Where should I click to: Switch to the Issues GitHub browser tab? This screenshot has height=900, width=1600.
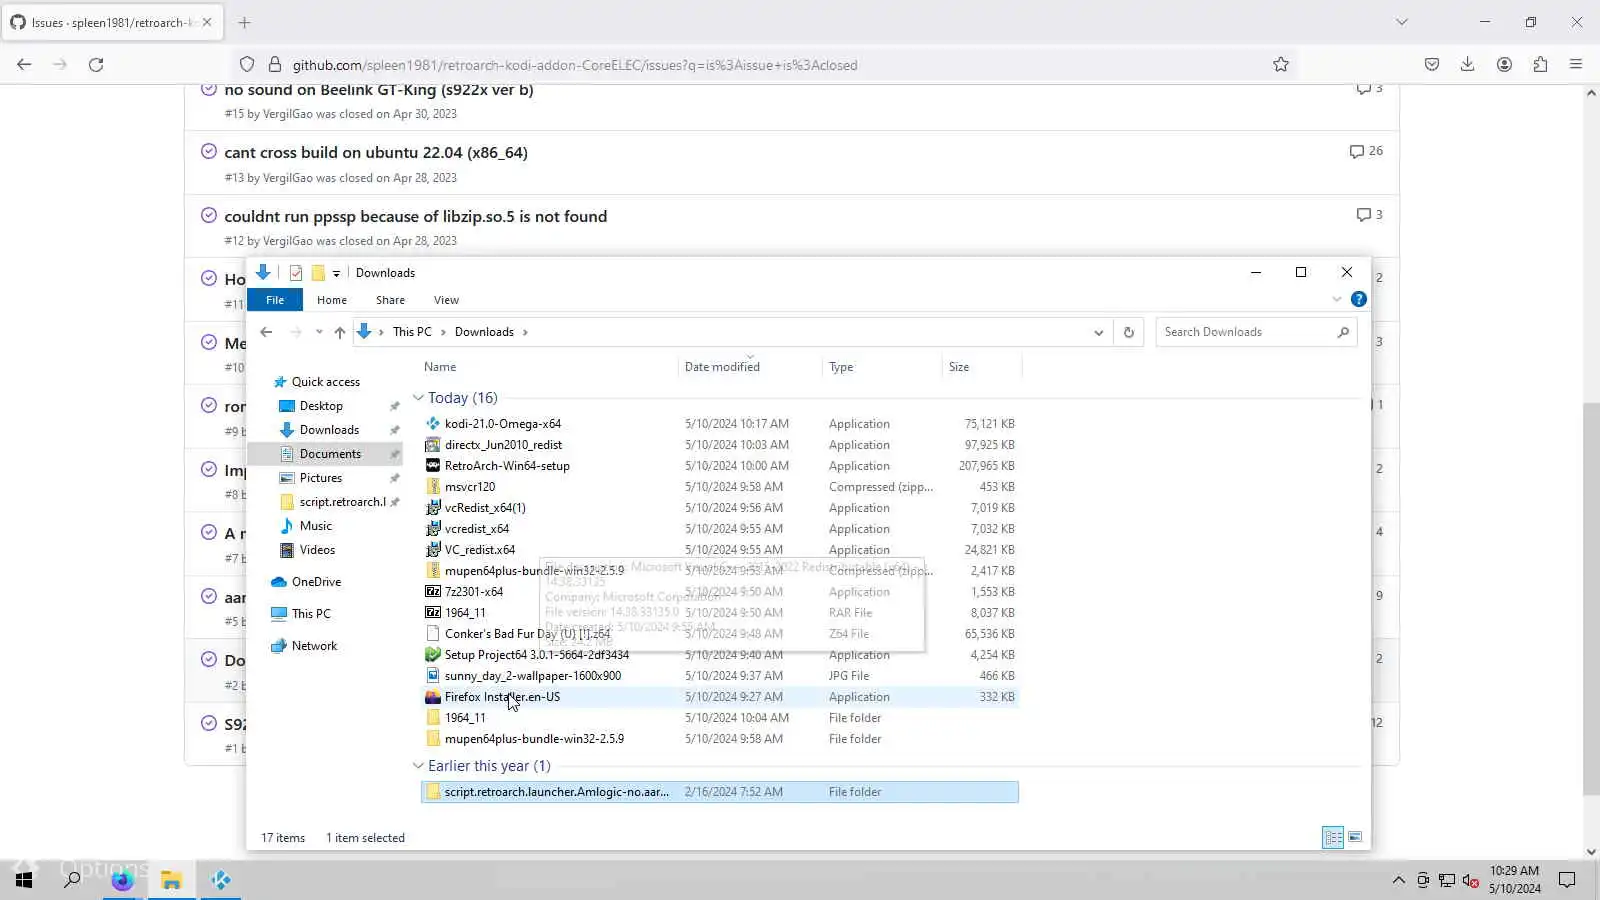110,22
